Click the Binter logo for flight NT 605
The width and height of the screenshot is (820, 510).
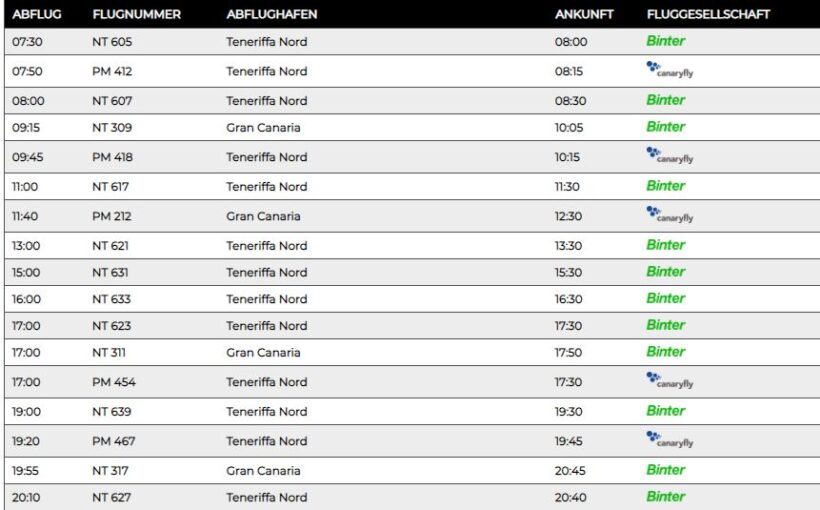click(x=665, y=41)
